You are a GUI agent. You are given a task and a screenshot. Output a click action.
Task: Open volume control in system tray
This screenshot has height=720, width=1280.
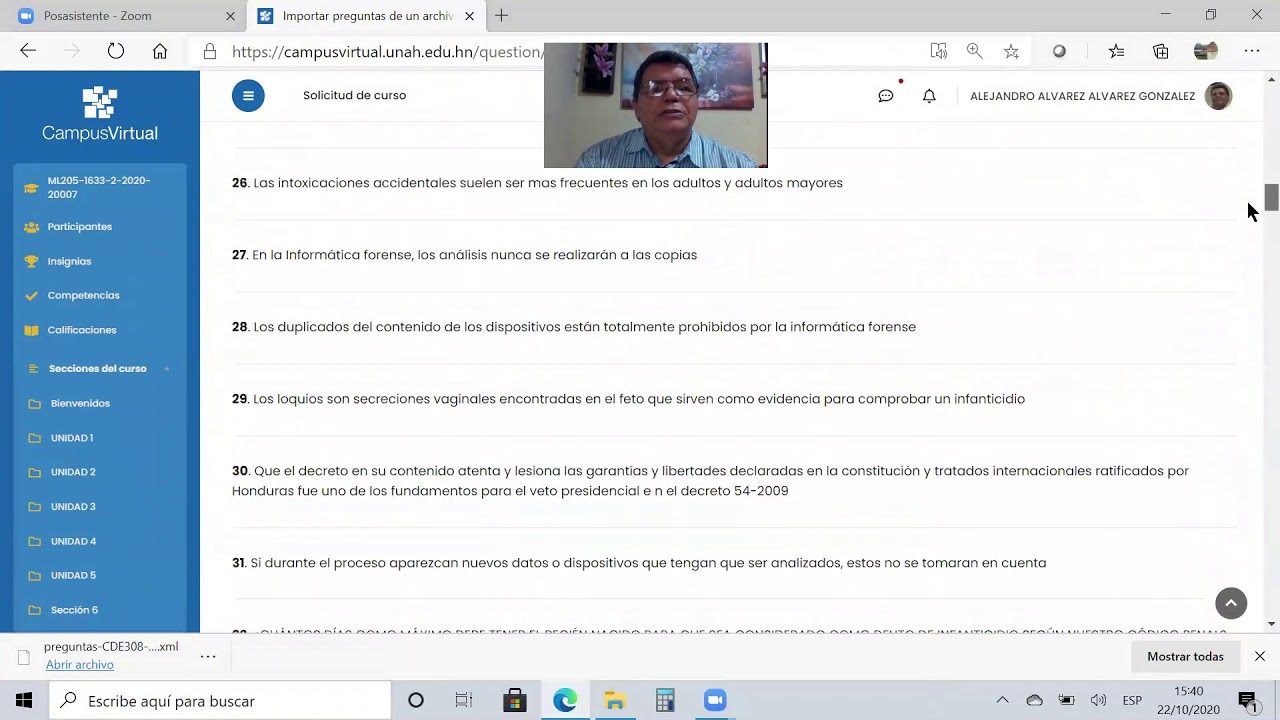click(x=1098, y=700)
